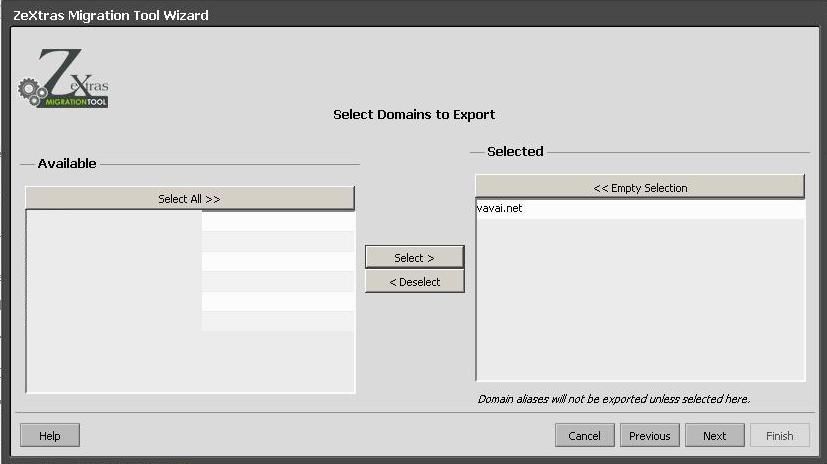Viewport: 827px width, 464px height.
Task: Click the ZeXtras Migration Tool logo
Action: [x=64, y=80]
